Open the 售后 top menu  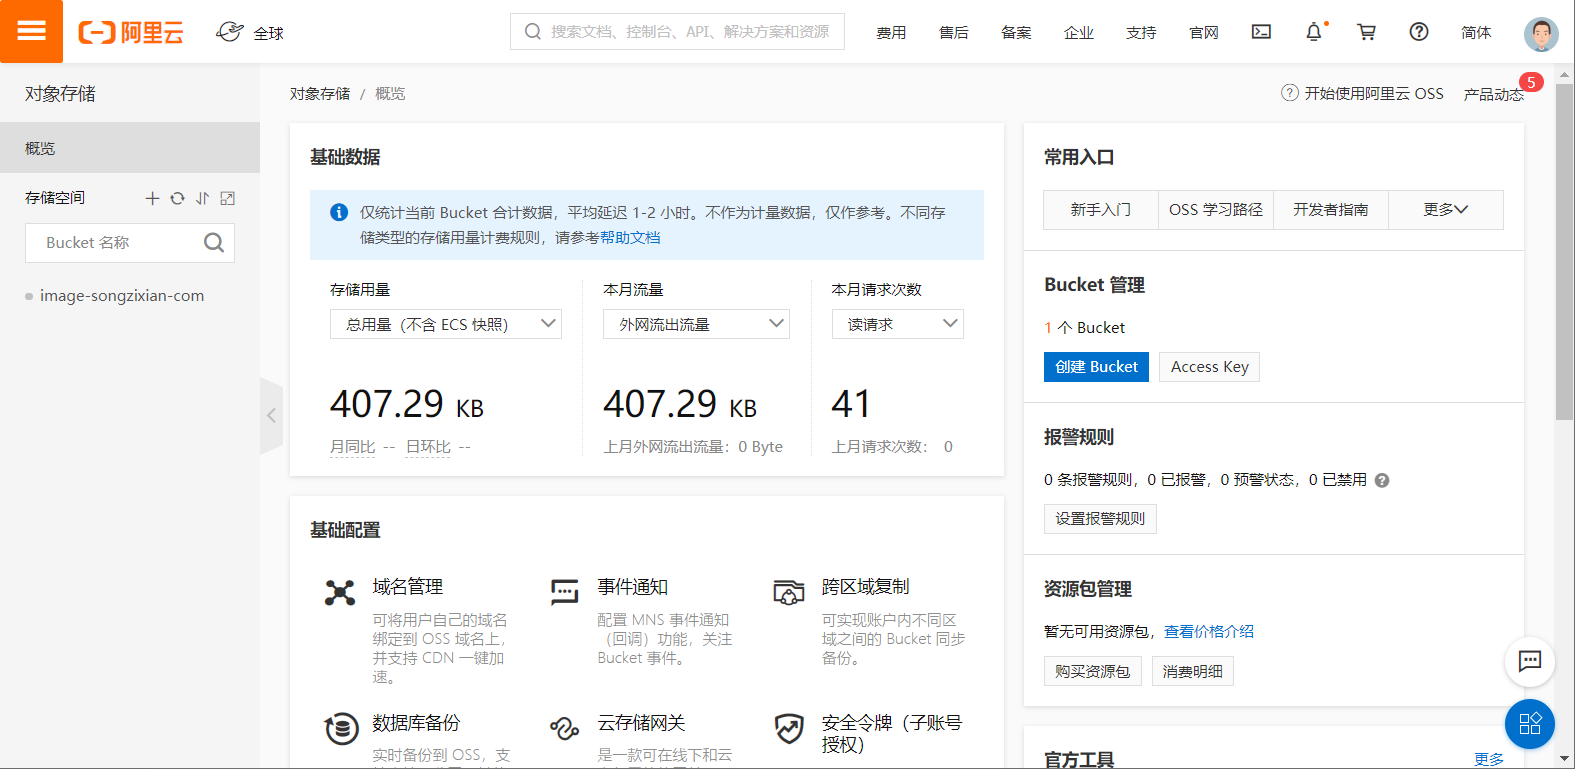pyautogui.click(x=954, y=33)
